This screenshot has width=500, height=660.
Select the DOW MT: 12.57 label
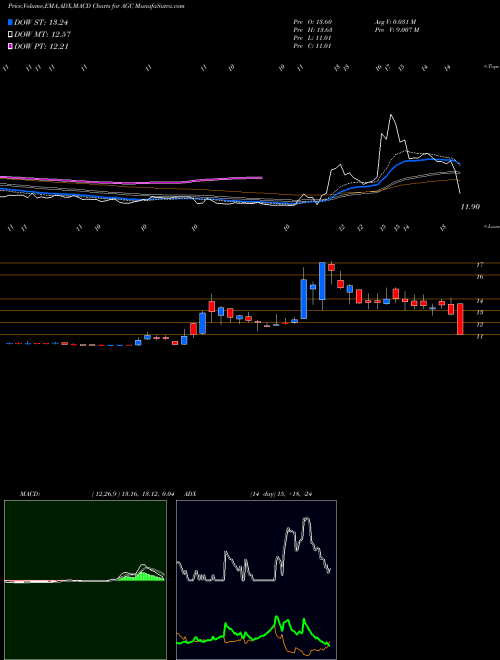[41, 34]
